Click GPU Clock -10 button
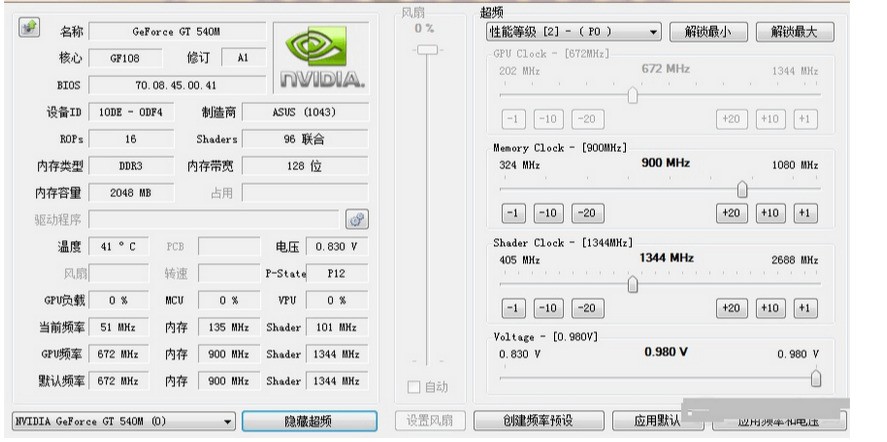 coord(548,119)
